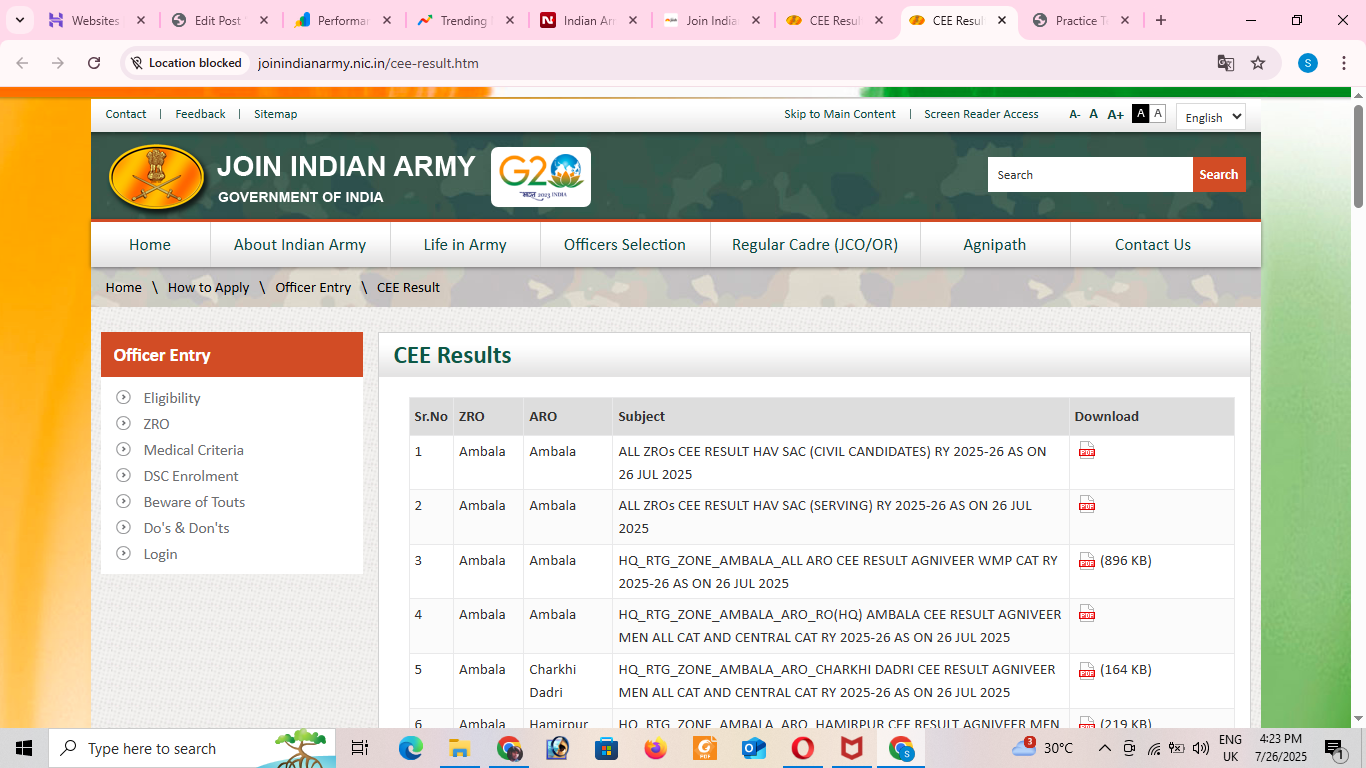Reload the page with the refresh icon
The width and height of the screenshot is (1366, 768).
click(94, 63)
